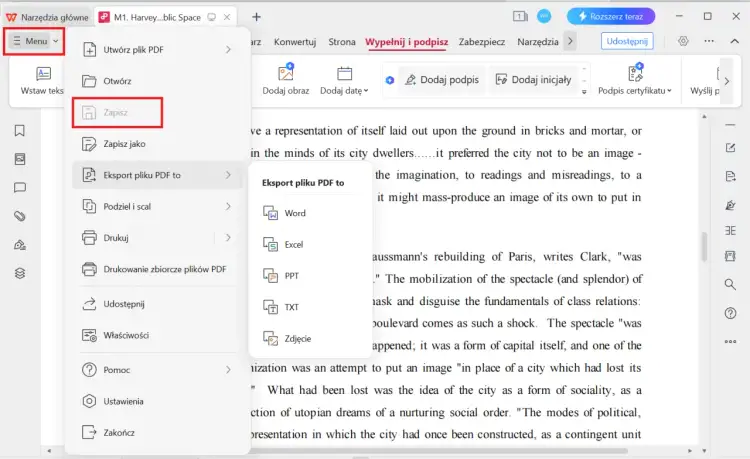The width and height of the screenshot is (750, 459).
Task: Collapse the ribbon with up arrow
Action: tap(734, 42)
